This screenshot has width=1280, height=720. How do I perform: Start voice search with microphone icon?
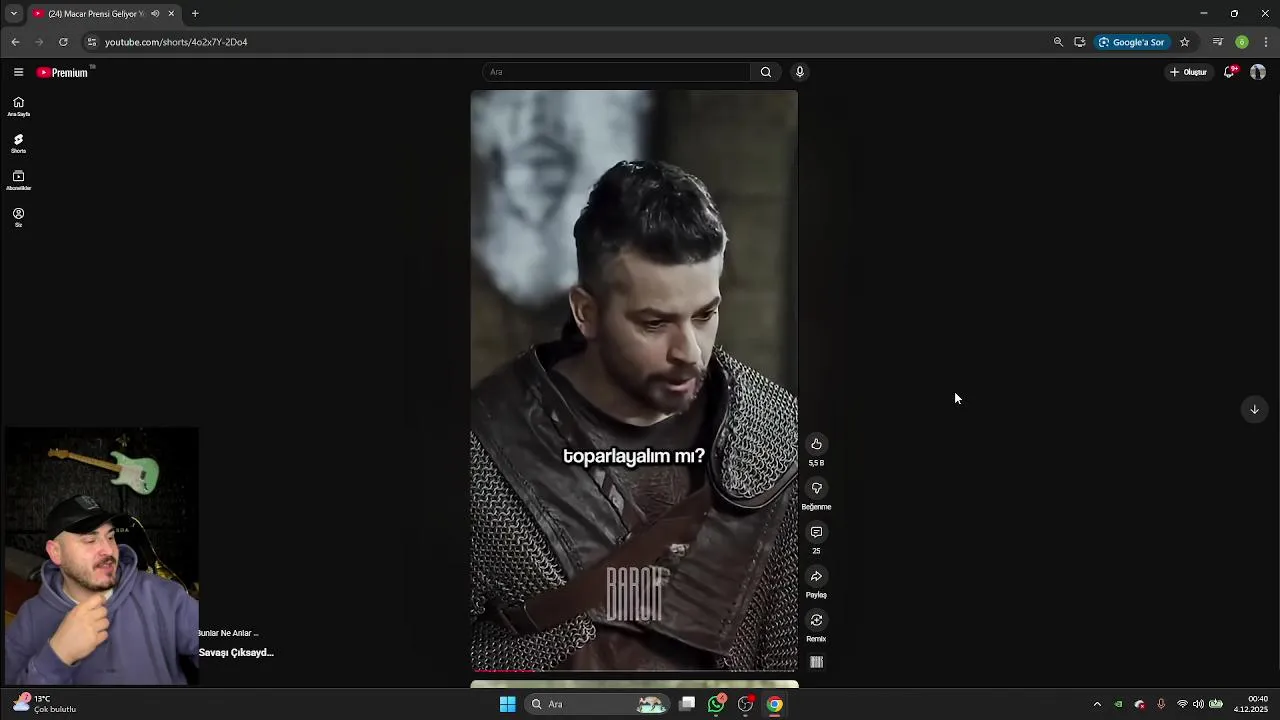click(x=799, y=72)
